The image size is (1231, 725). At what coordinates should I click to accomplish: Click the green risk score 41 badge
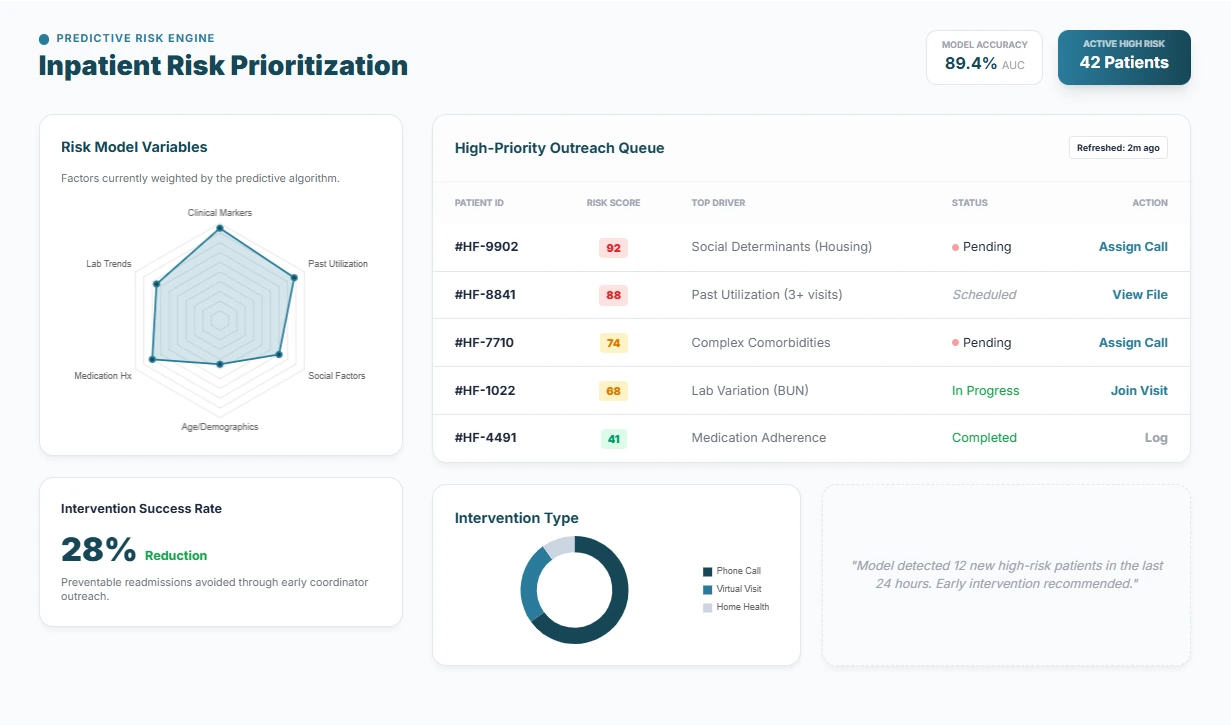pos(613,438)
